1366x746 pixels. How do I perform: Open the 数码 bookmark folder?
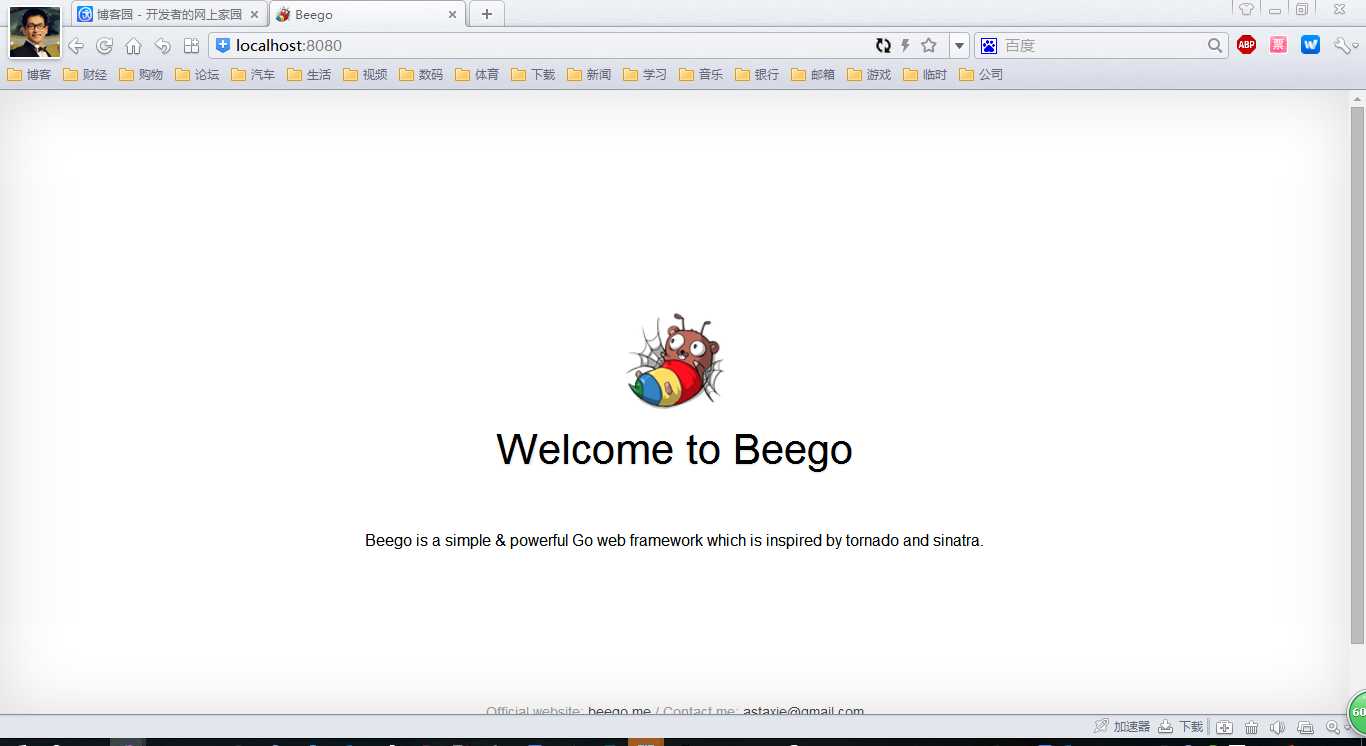[421, 75]
